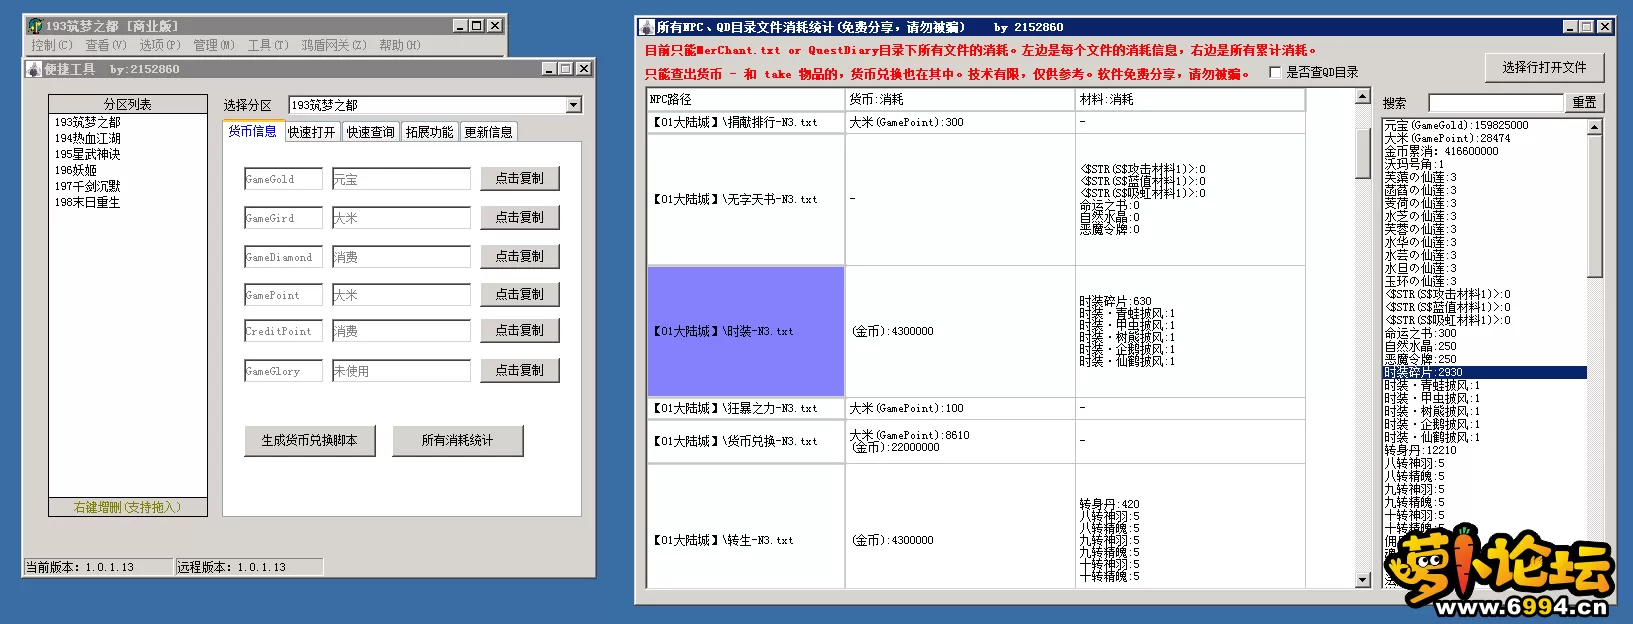Click the 大米 field in the GameGird row
1633x624 pixels.
[x=401, y=218]
